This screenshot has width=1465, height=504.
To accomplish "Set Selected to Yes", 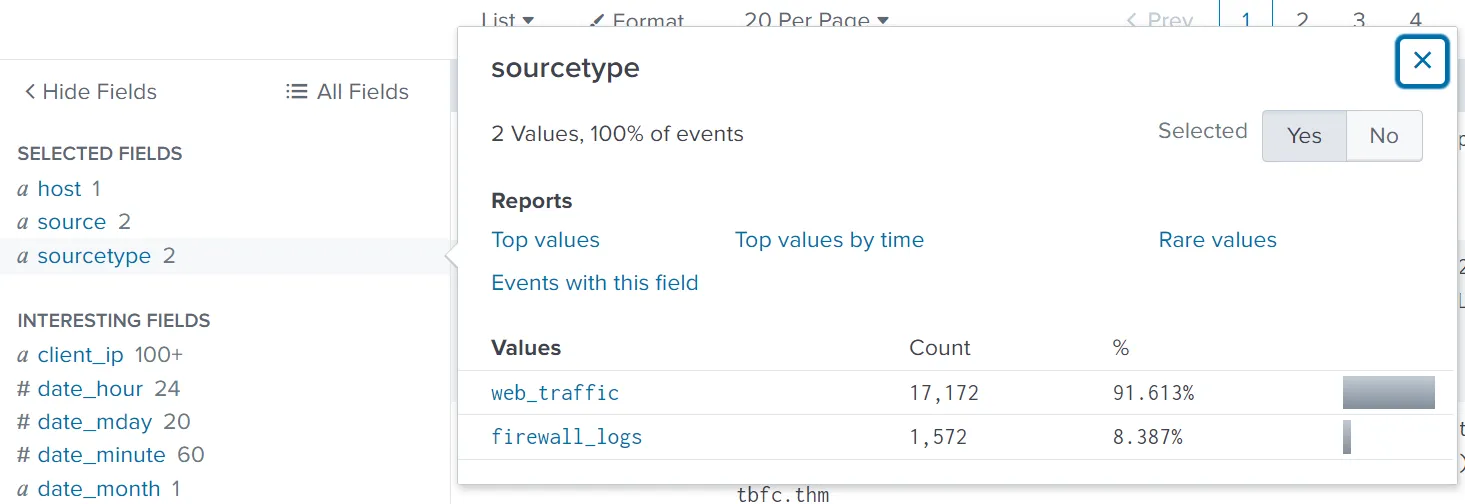I will [1304, 136].
